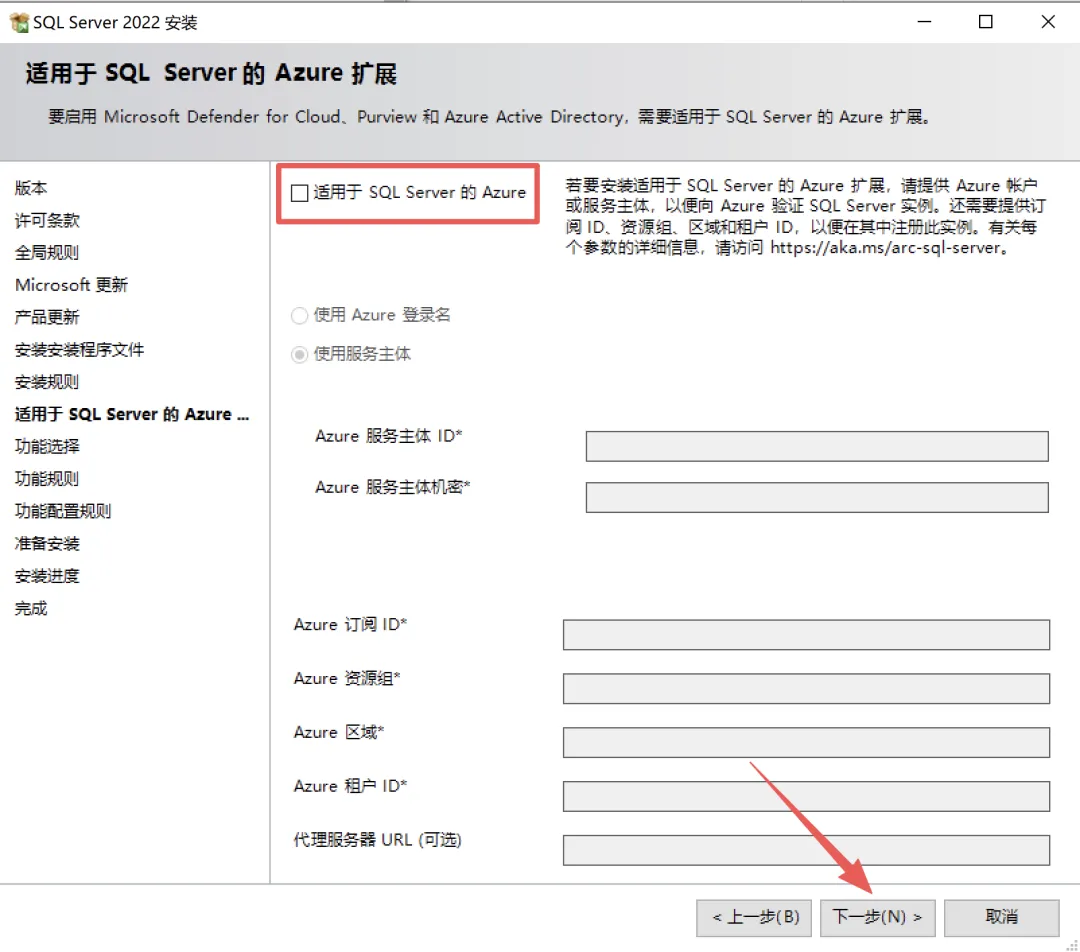Viewport: 1080px width, 952px height.
Task: Click the Azure 服务主体 ID input field
Action: 817,446
